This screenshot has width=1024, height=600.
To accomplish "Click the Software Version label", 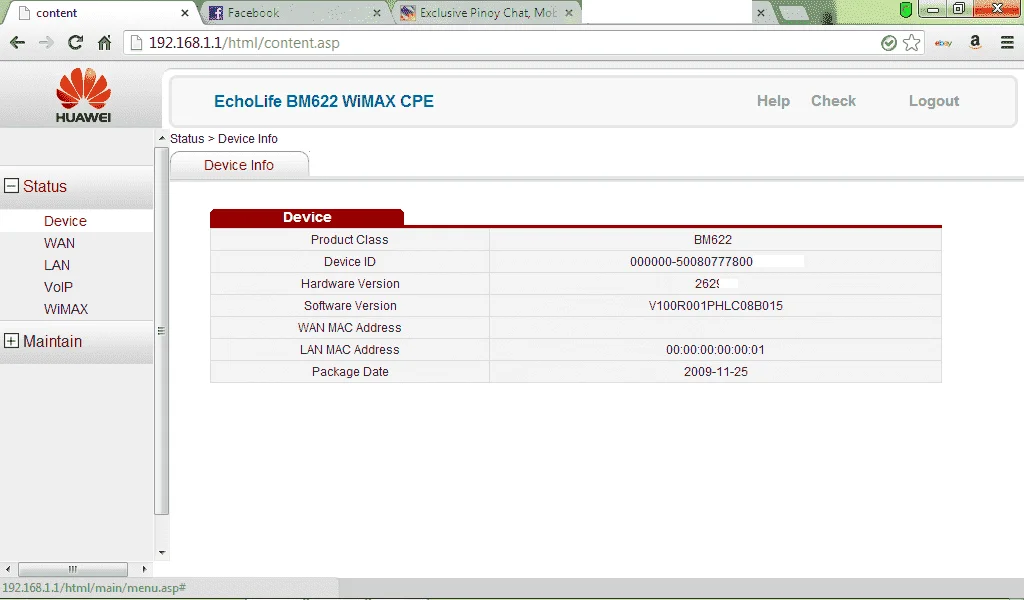I will (350, 306).
